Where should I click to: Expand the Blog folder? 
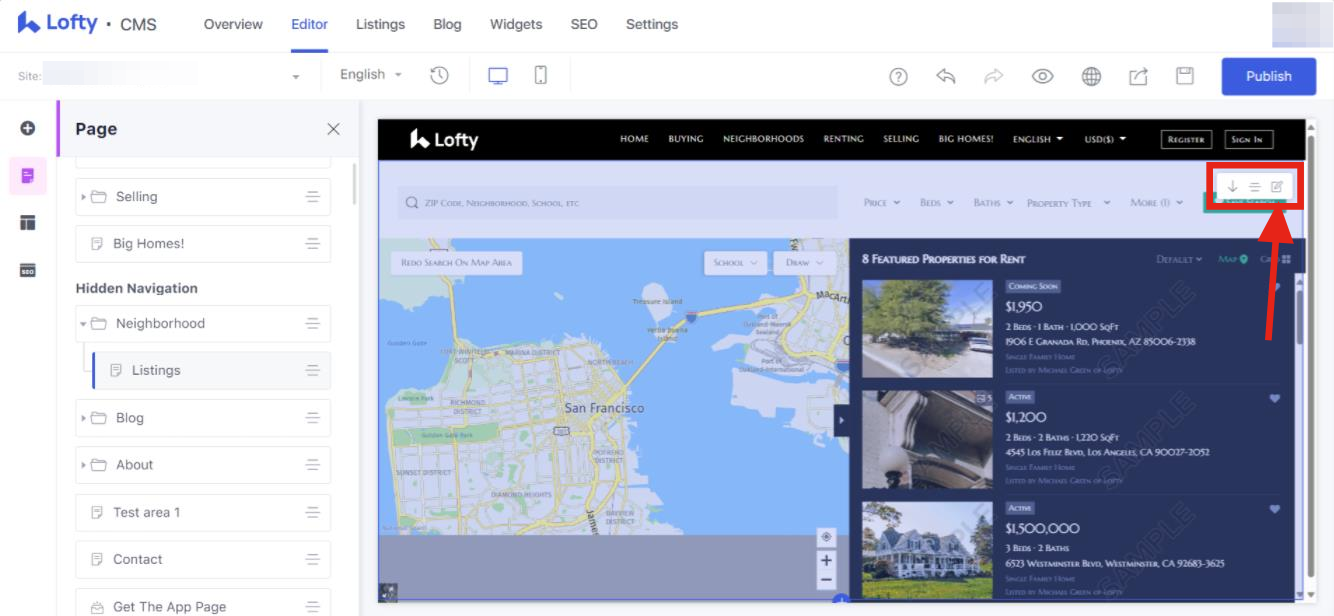tap(83, 418)
